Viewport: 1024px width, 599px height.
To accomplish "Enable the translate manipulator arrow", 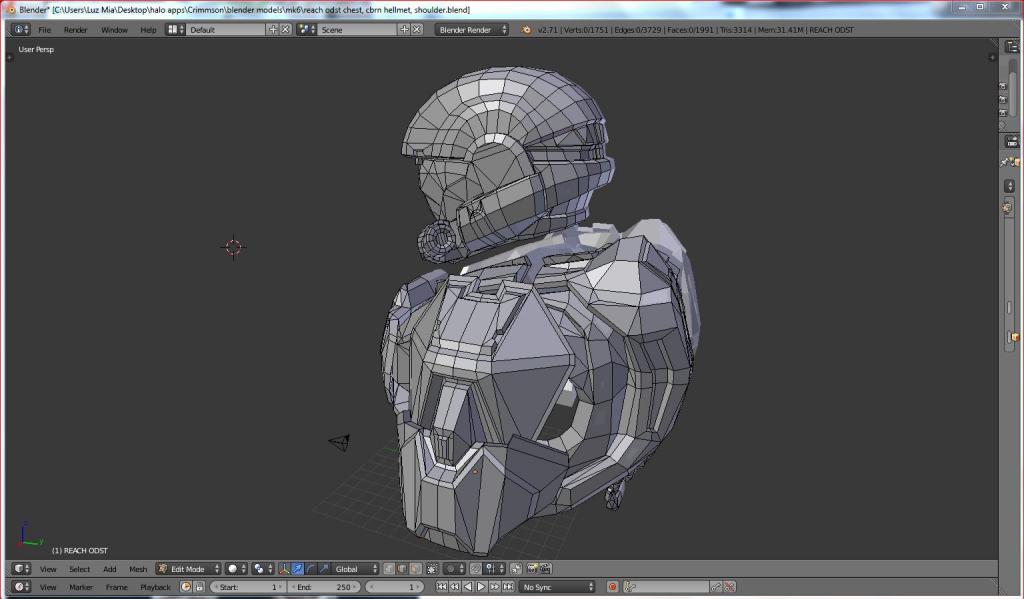I will click(297, 569).
